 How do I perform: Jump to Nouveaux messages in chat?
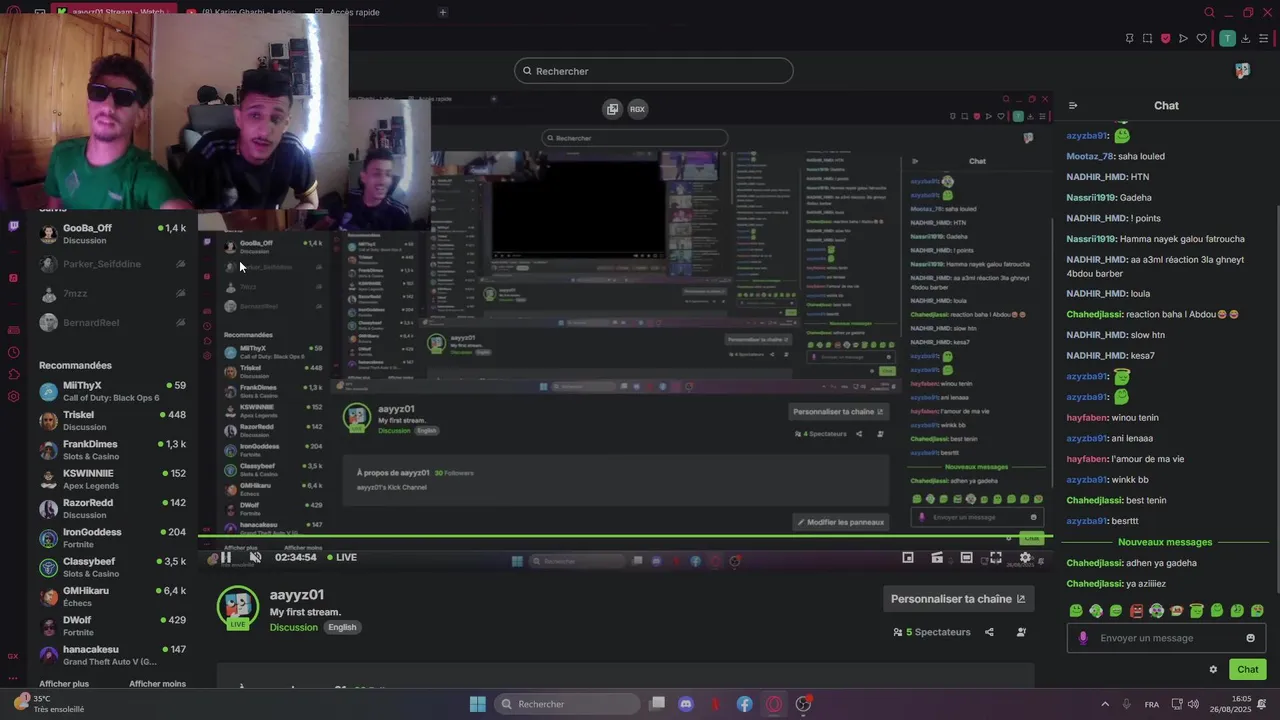click(1165, 542)
